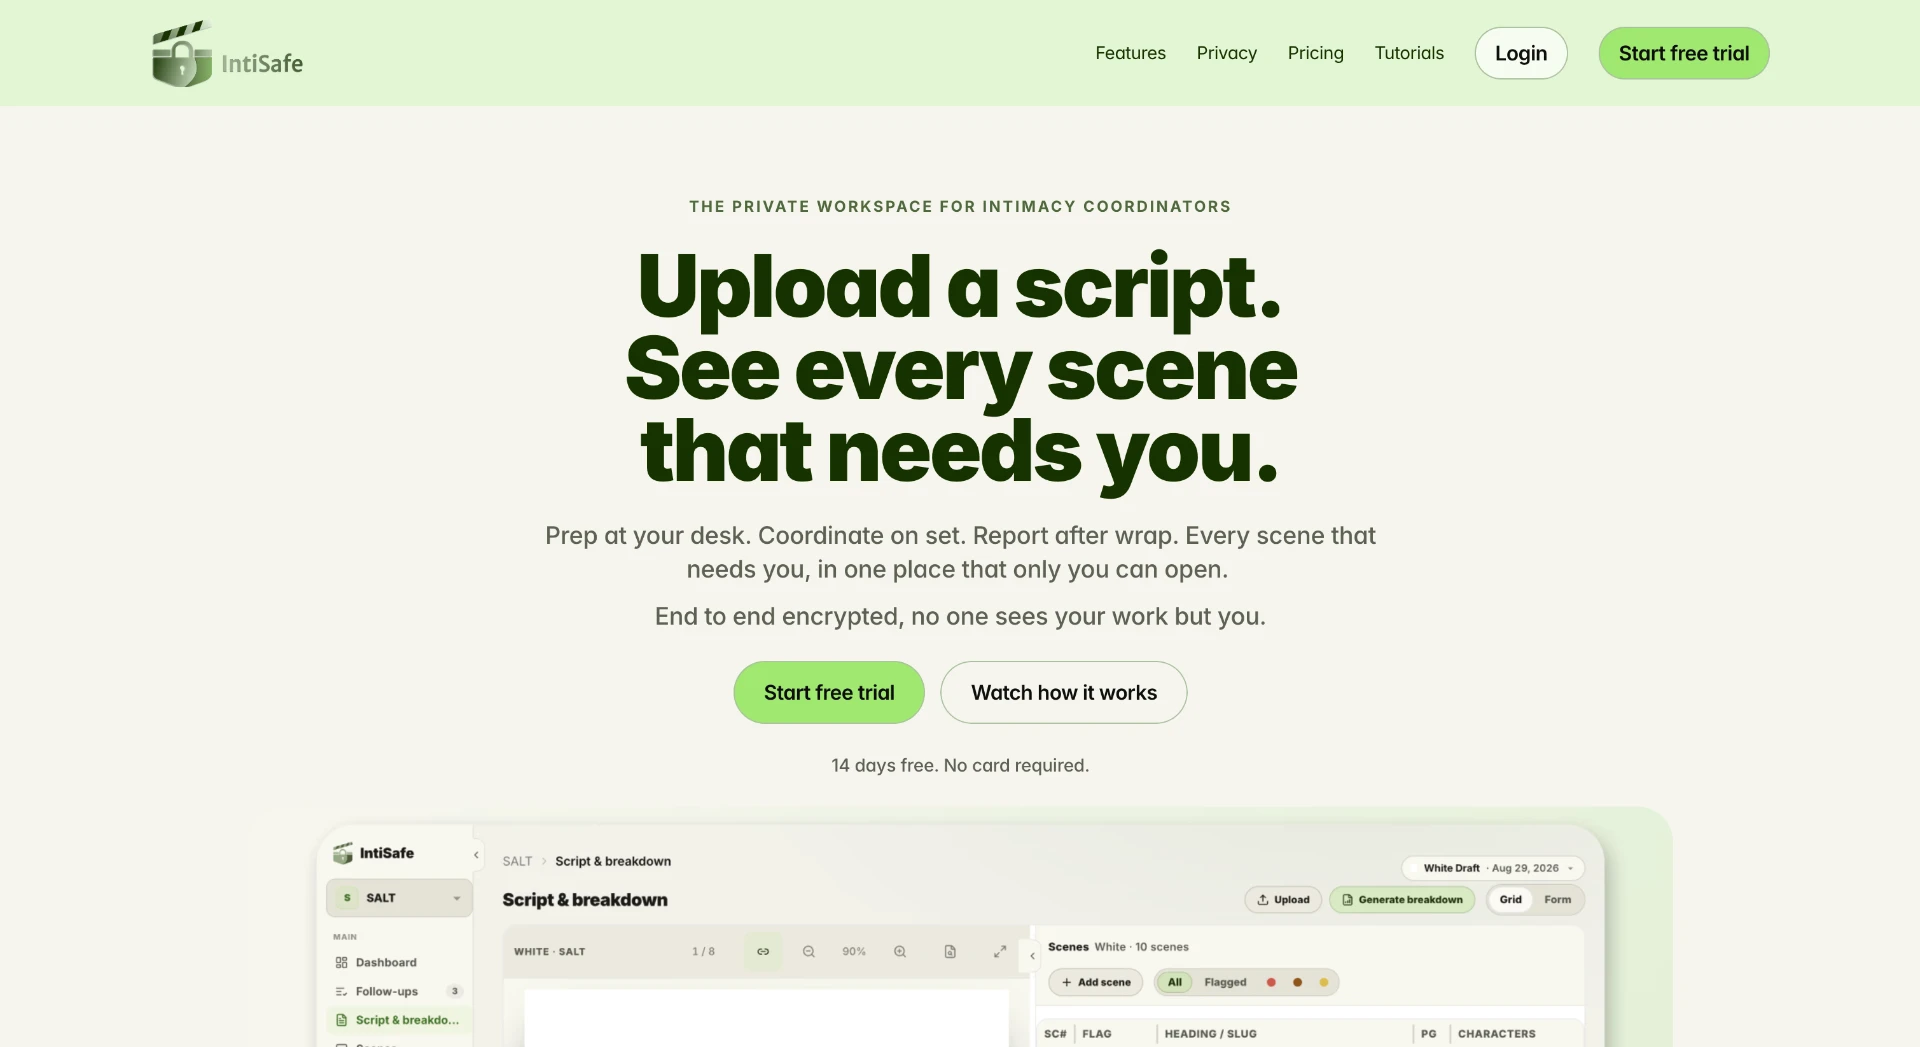Click the HEADING / SLUG column header
The image size is (1920, 1047).
(x=1210, y=1034)
